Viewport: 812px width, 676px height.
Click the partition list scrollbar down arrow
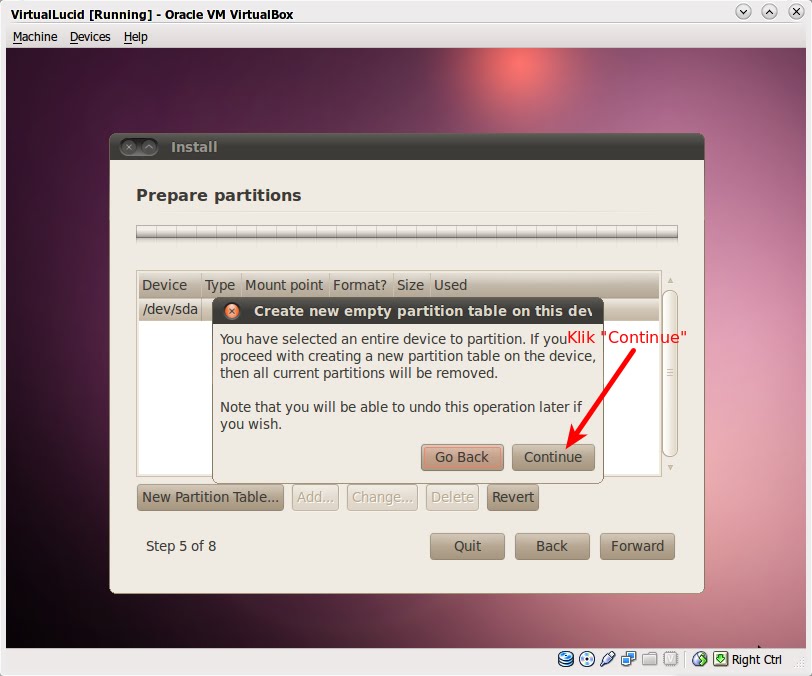[670, 468]
